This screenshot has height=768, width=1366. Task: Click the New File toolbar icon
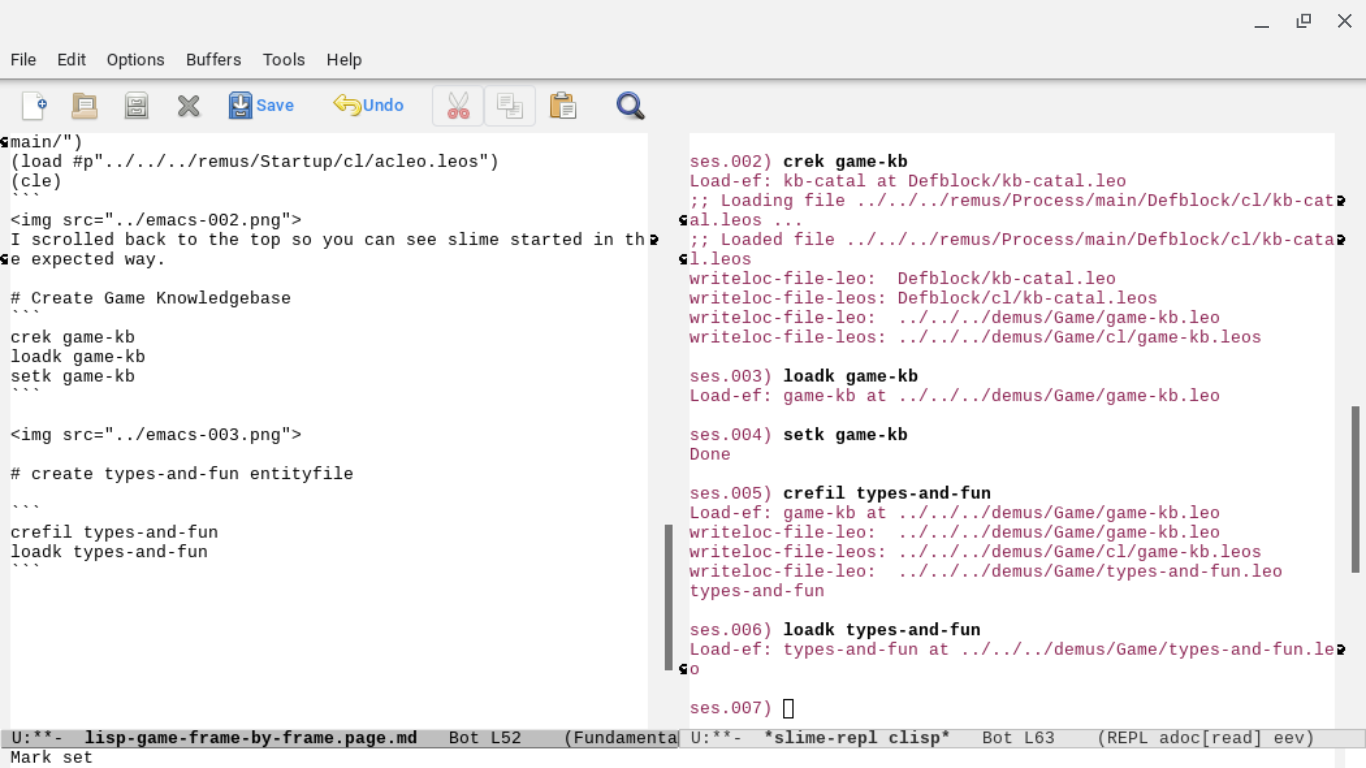[x=34, y=105]
